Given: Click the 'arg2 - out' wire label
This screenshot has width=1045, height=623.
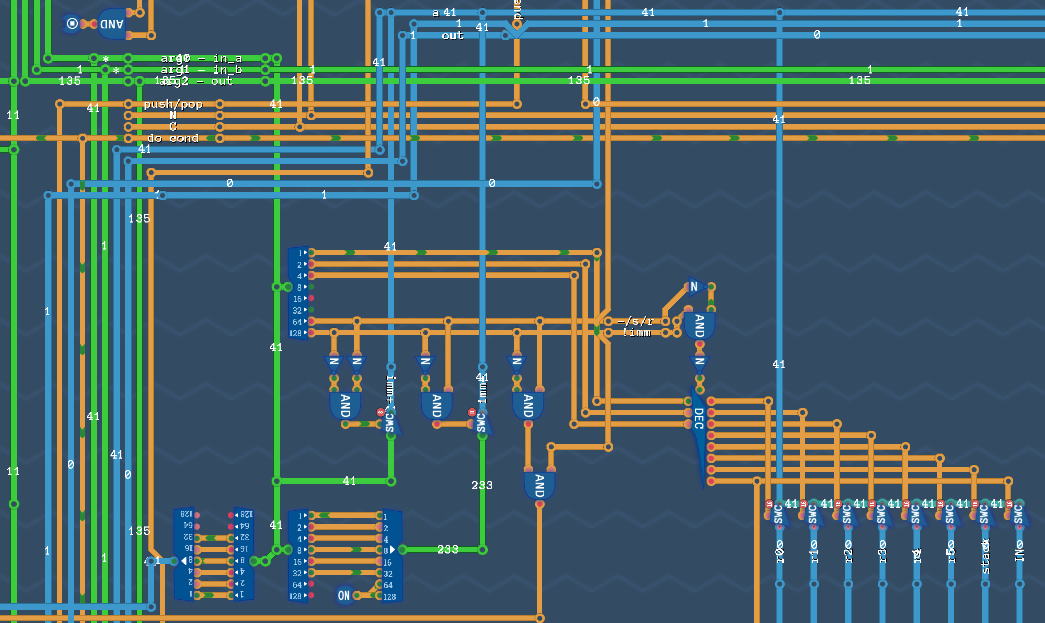Looking at the screenshot, I should (197, 81).
